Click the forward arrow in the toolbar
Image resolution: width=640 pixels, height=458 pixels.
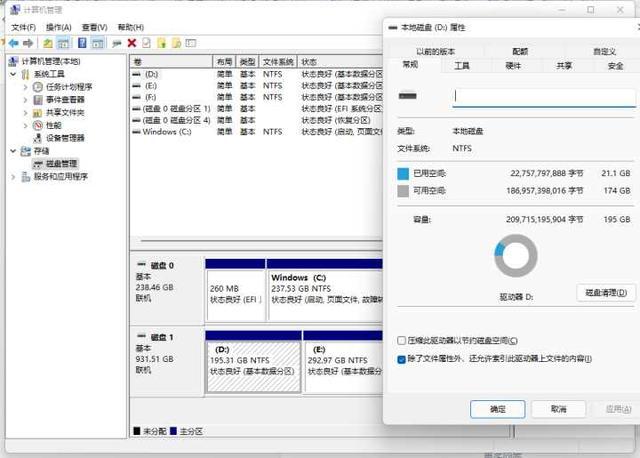coord(28,44)
